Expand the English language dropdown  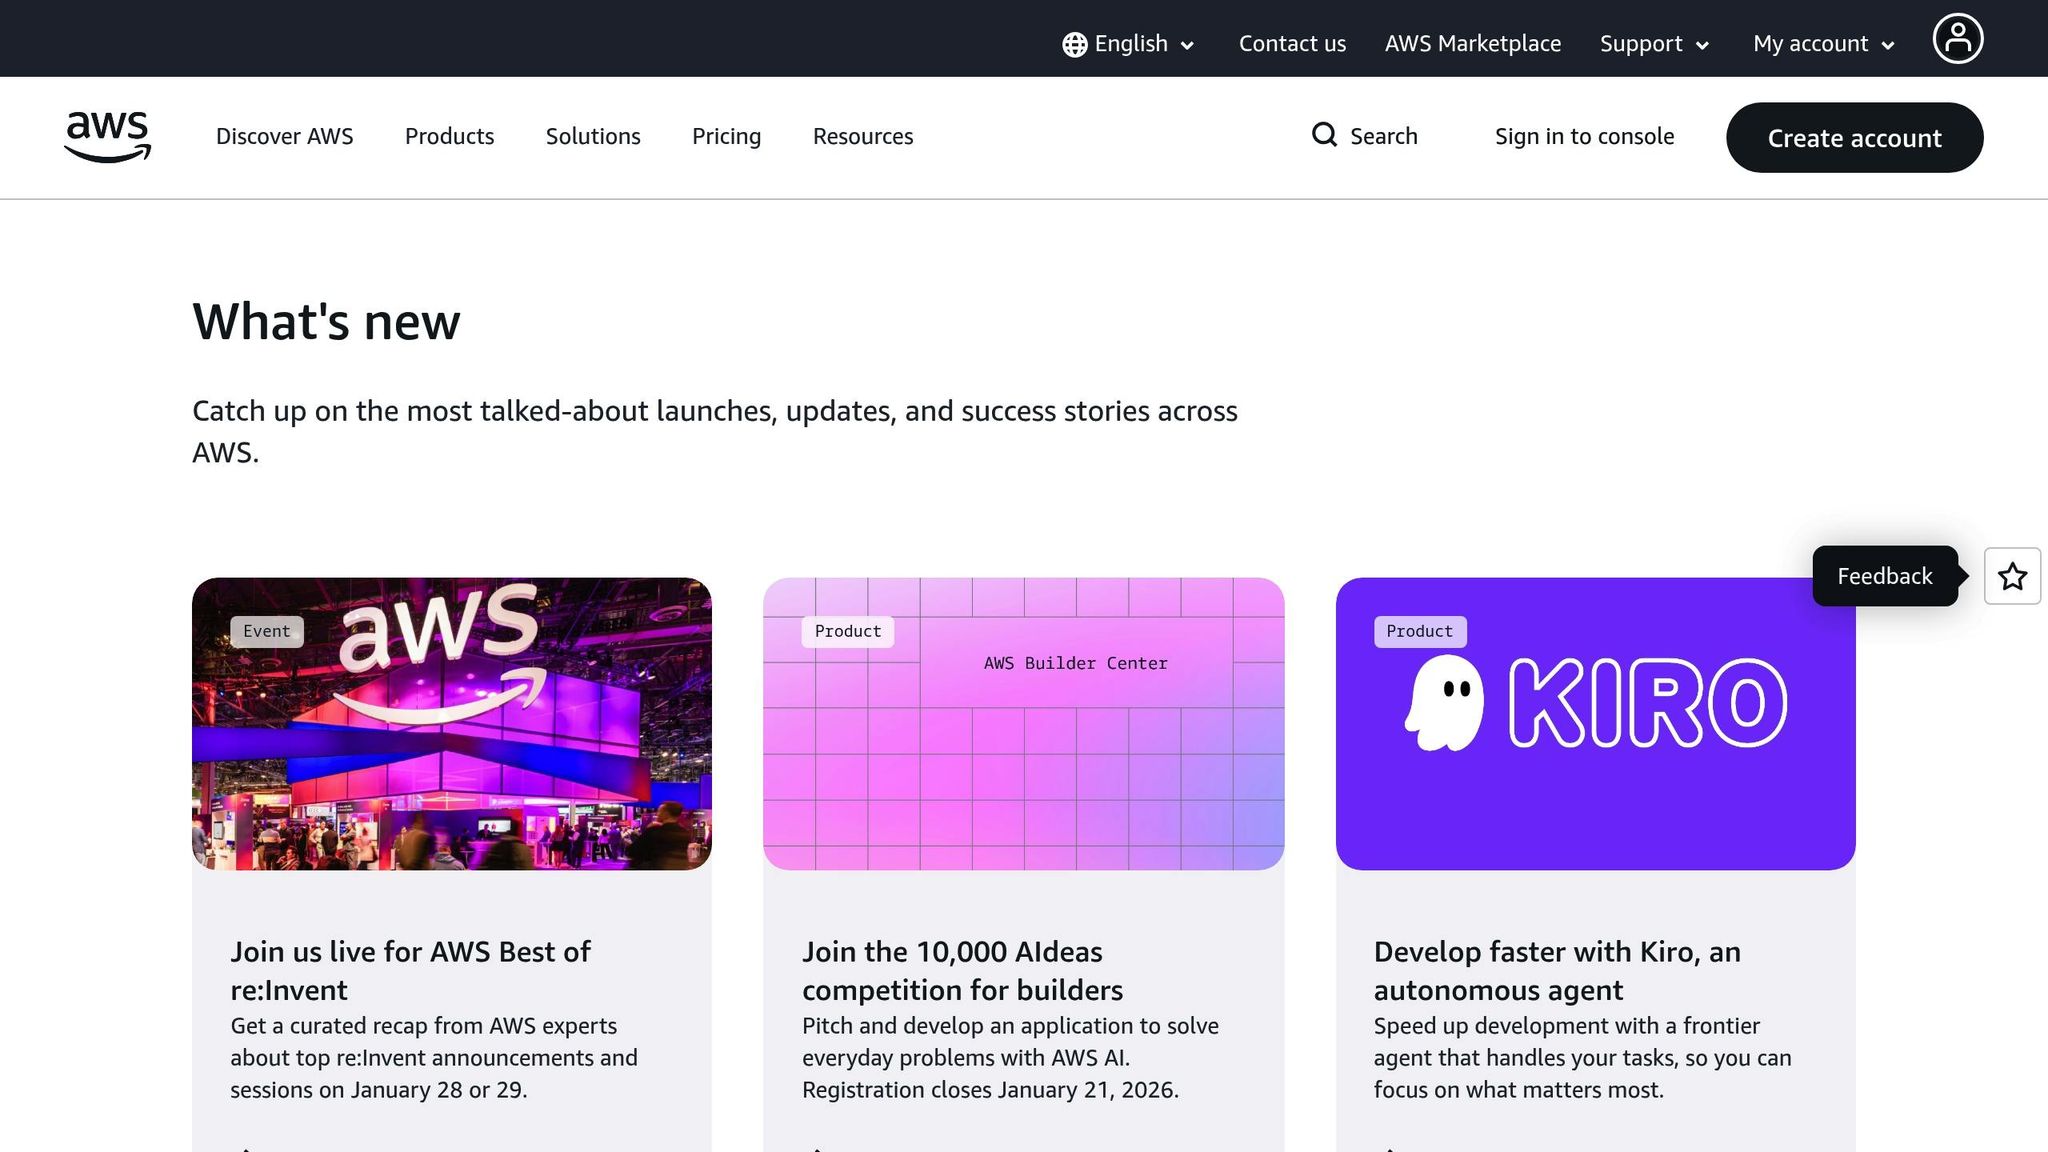(x=1130, y=44)
